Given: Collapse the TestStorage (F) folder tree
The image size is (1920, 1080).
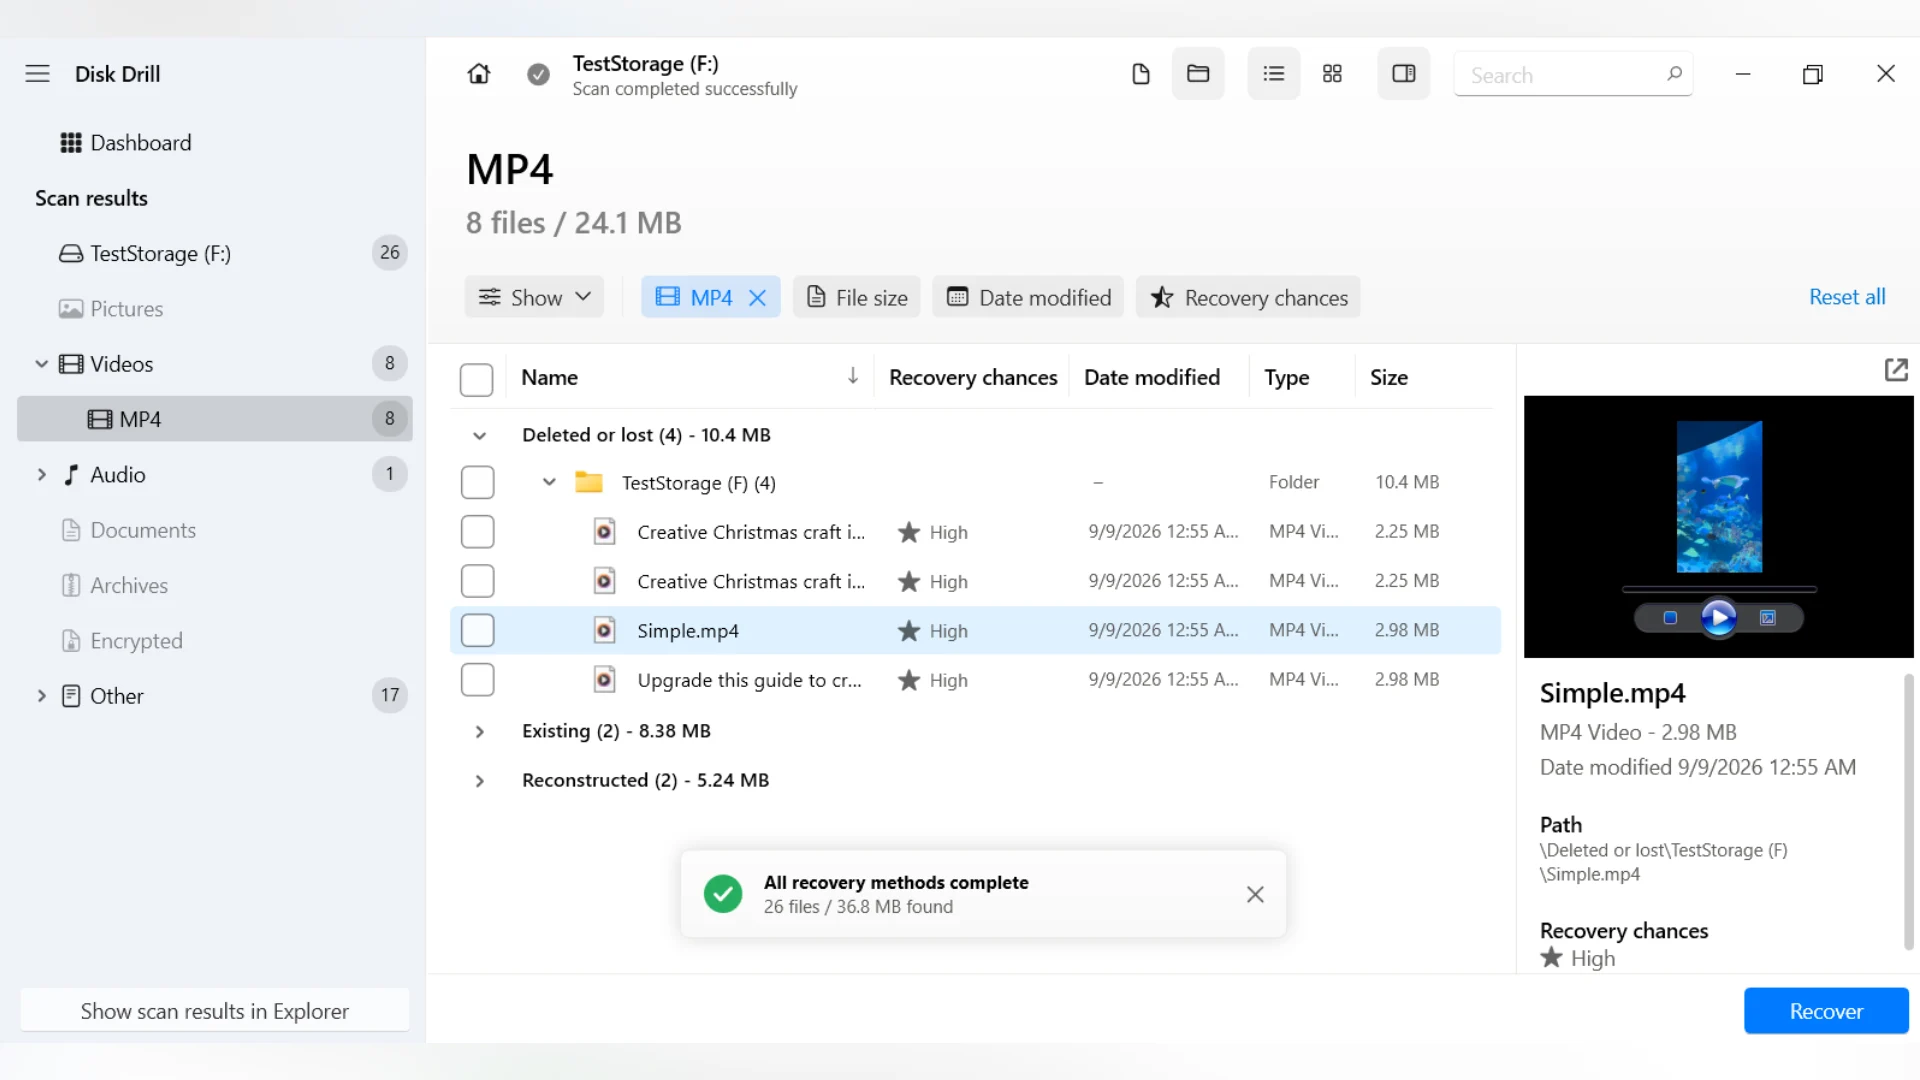Looking at the screenshot, I should point(549,482).
